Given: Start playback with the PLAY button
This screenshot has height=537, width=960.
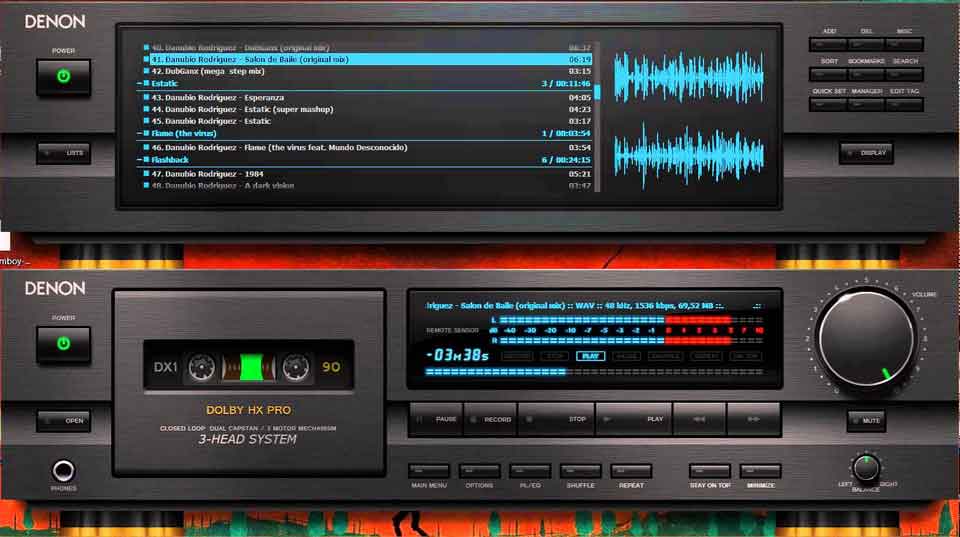Looking at the screenshot, I should [x=634, y=419].
